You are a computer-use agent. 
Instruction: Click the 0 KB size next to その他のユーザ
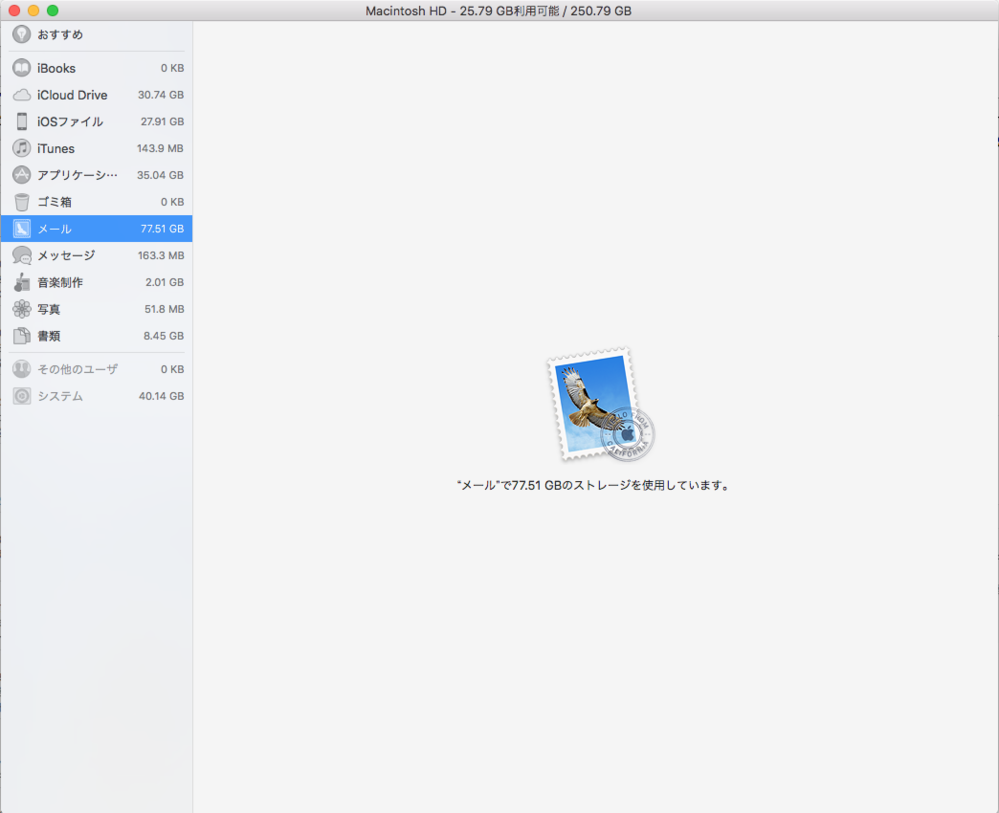[x=172, y=369]
